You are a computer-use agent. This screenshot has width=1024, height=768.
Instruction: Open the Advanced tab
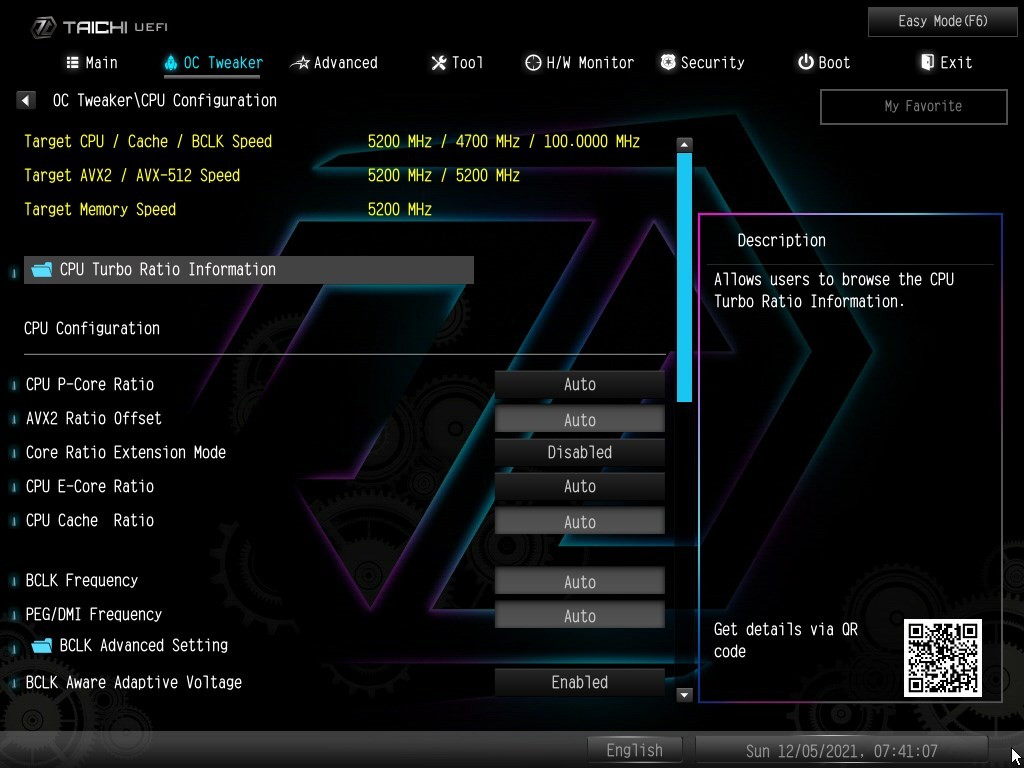(334, 63)
